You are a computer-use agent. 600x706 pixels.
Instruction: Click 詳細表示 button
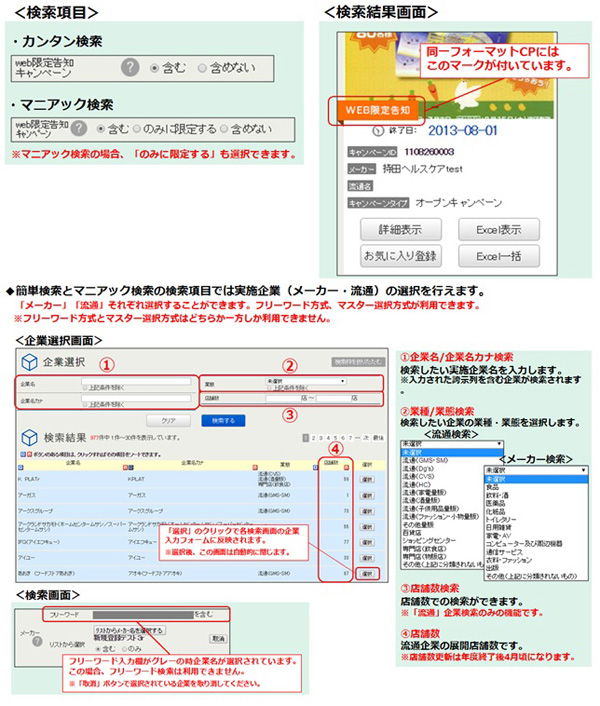click(401, 230)
